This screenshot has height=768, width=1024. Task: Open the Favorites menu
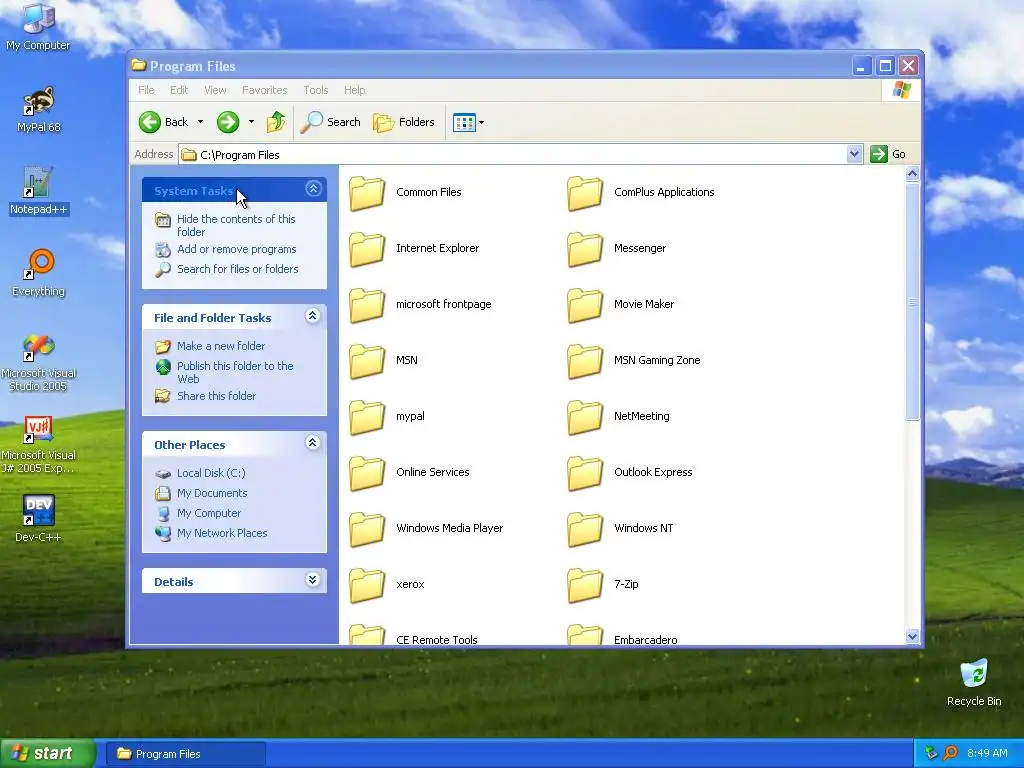(264, 90)
